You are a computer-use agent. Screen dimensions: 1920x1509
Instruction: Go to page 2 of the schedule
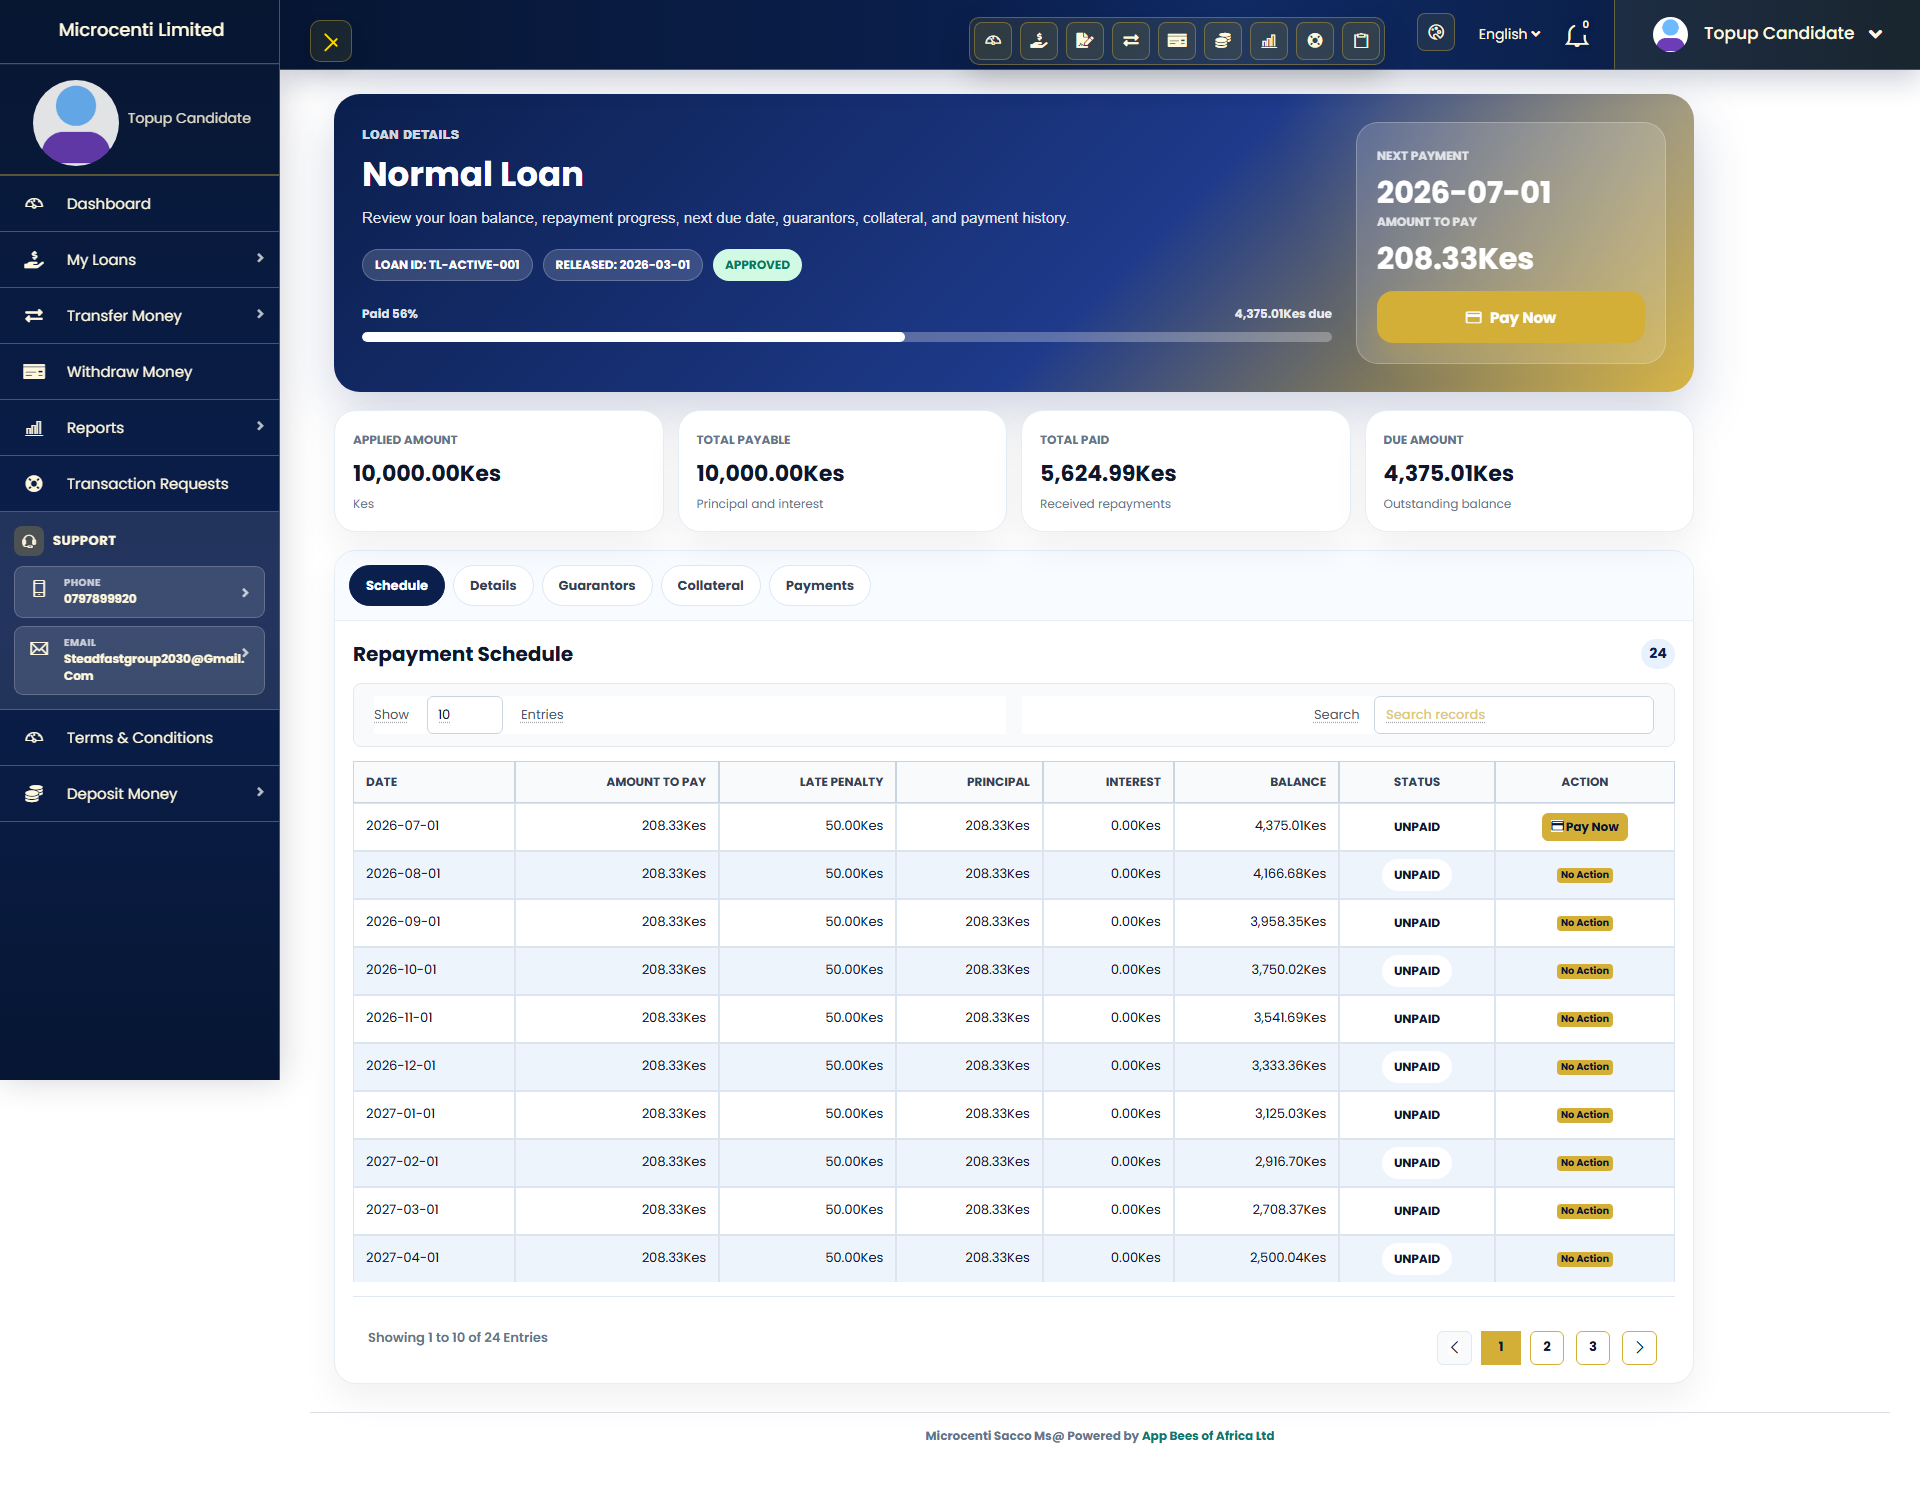pyautogui.click(x=1547, y=1347)
